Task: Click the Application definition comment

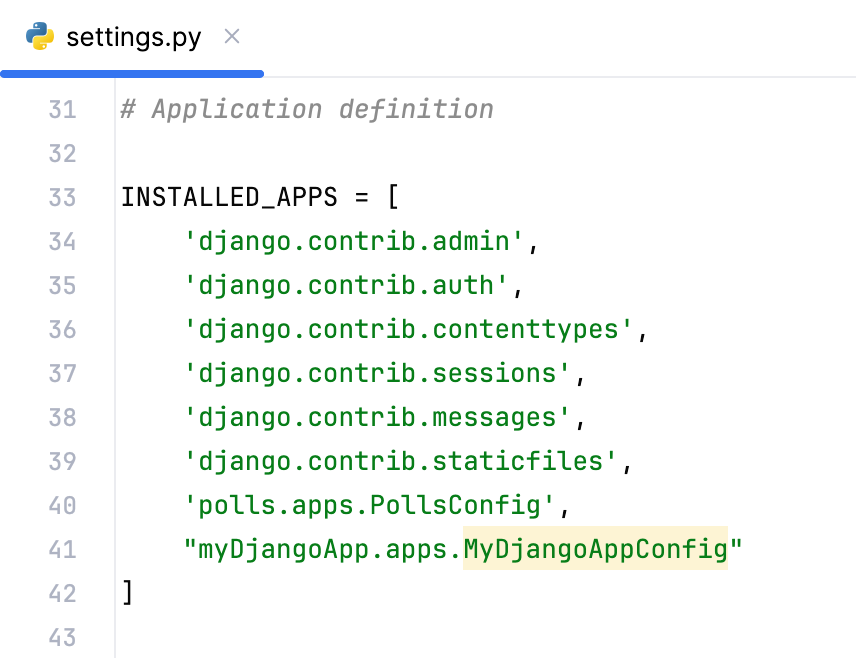Action: 307,108
